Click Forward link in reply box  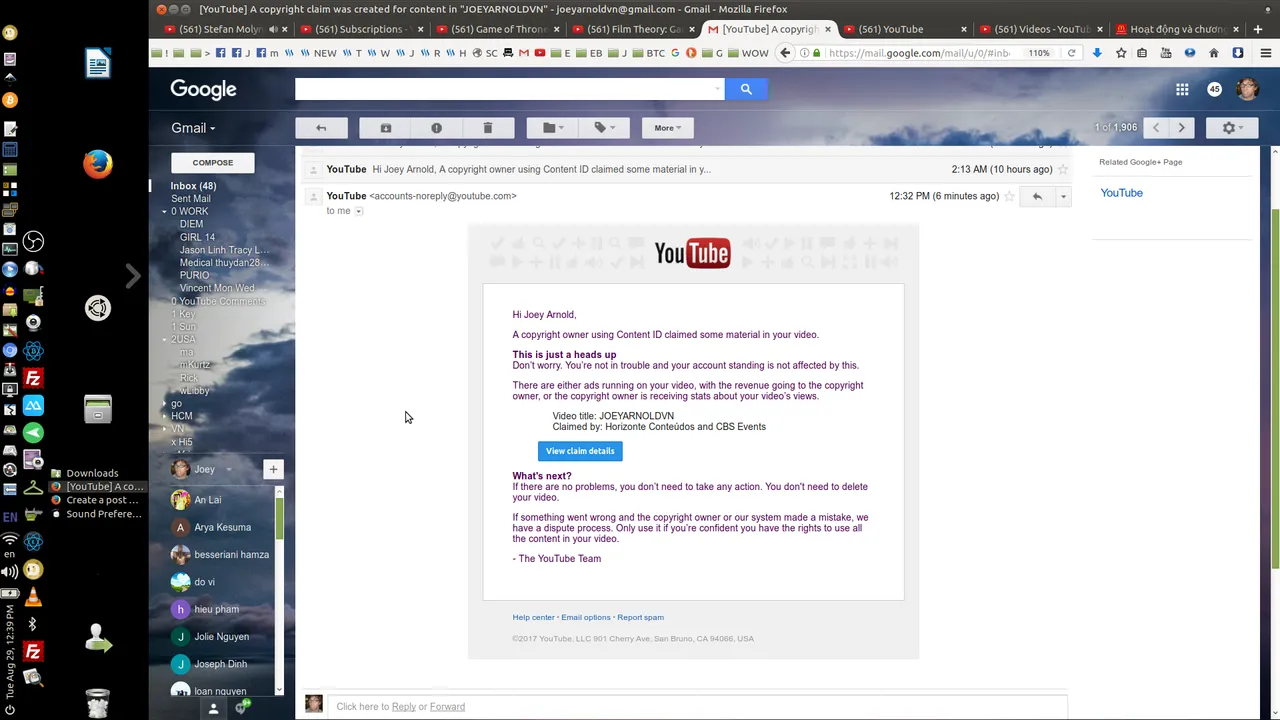click(447, 707)
